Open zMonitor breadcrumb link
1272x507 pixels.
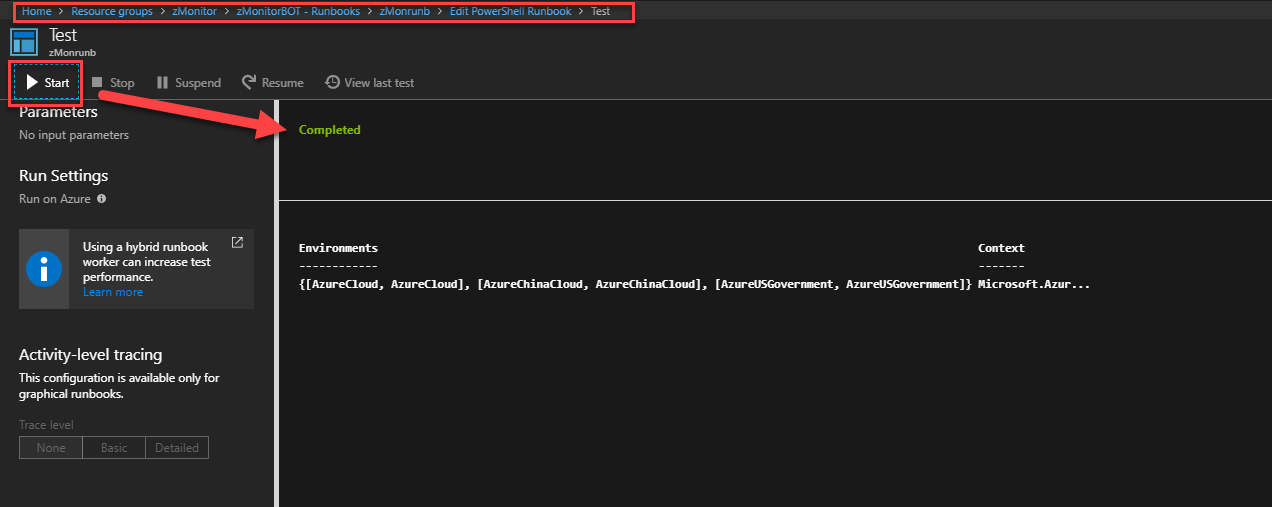tap(194, 12)
